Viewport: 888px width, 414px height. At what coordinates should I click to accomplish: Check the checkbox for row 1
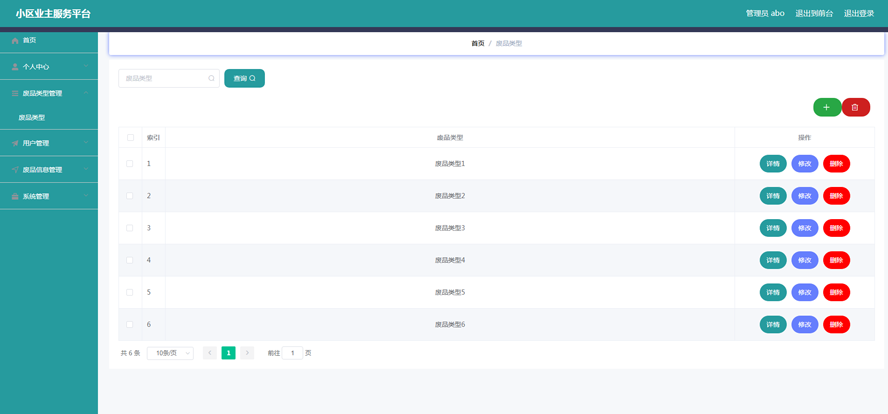click(x=130, y=164)
